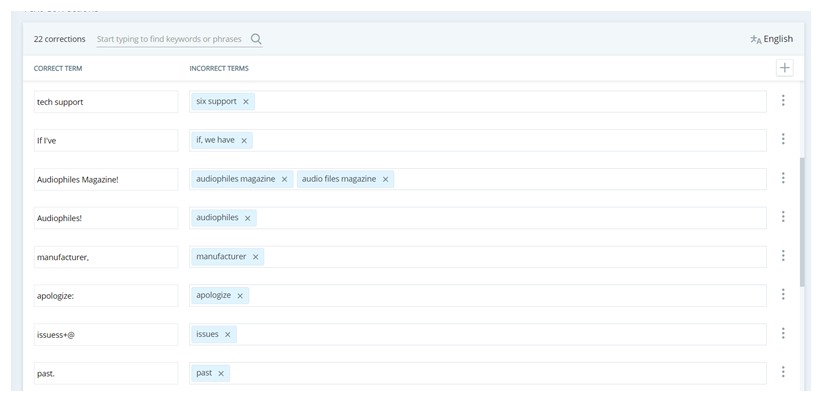Screen dimensions: 813x399
Task: Click inside incorrect terms field of apologize: row
Action: [478, 295]
